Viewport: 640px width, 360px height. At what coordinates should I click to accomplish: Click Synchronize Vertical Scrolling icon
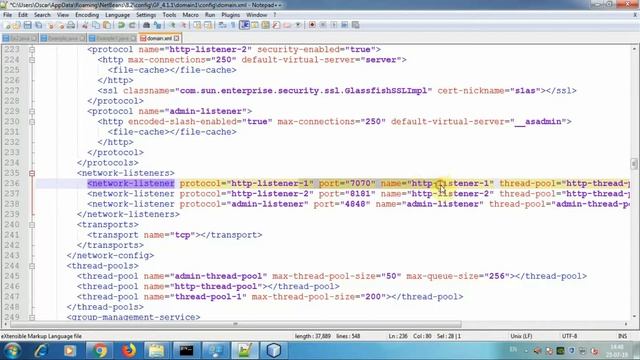coord(198,25)
